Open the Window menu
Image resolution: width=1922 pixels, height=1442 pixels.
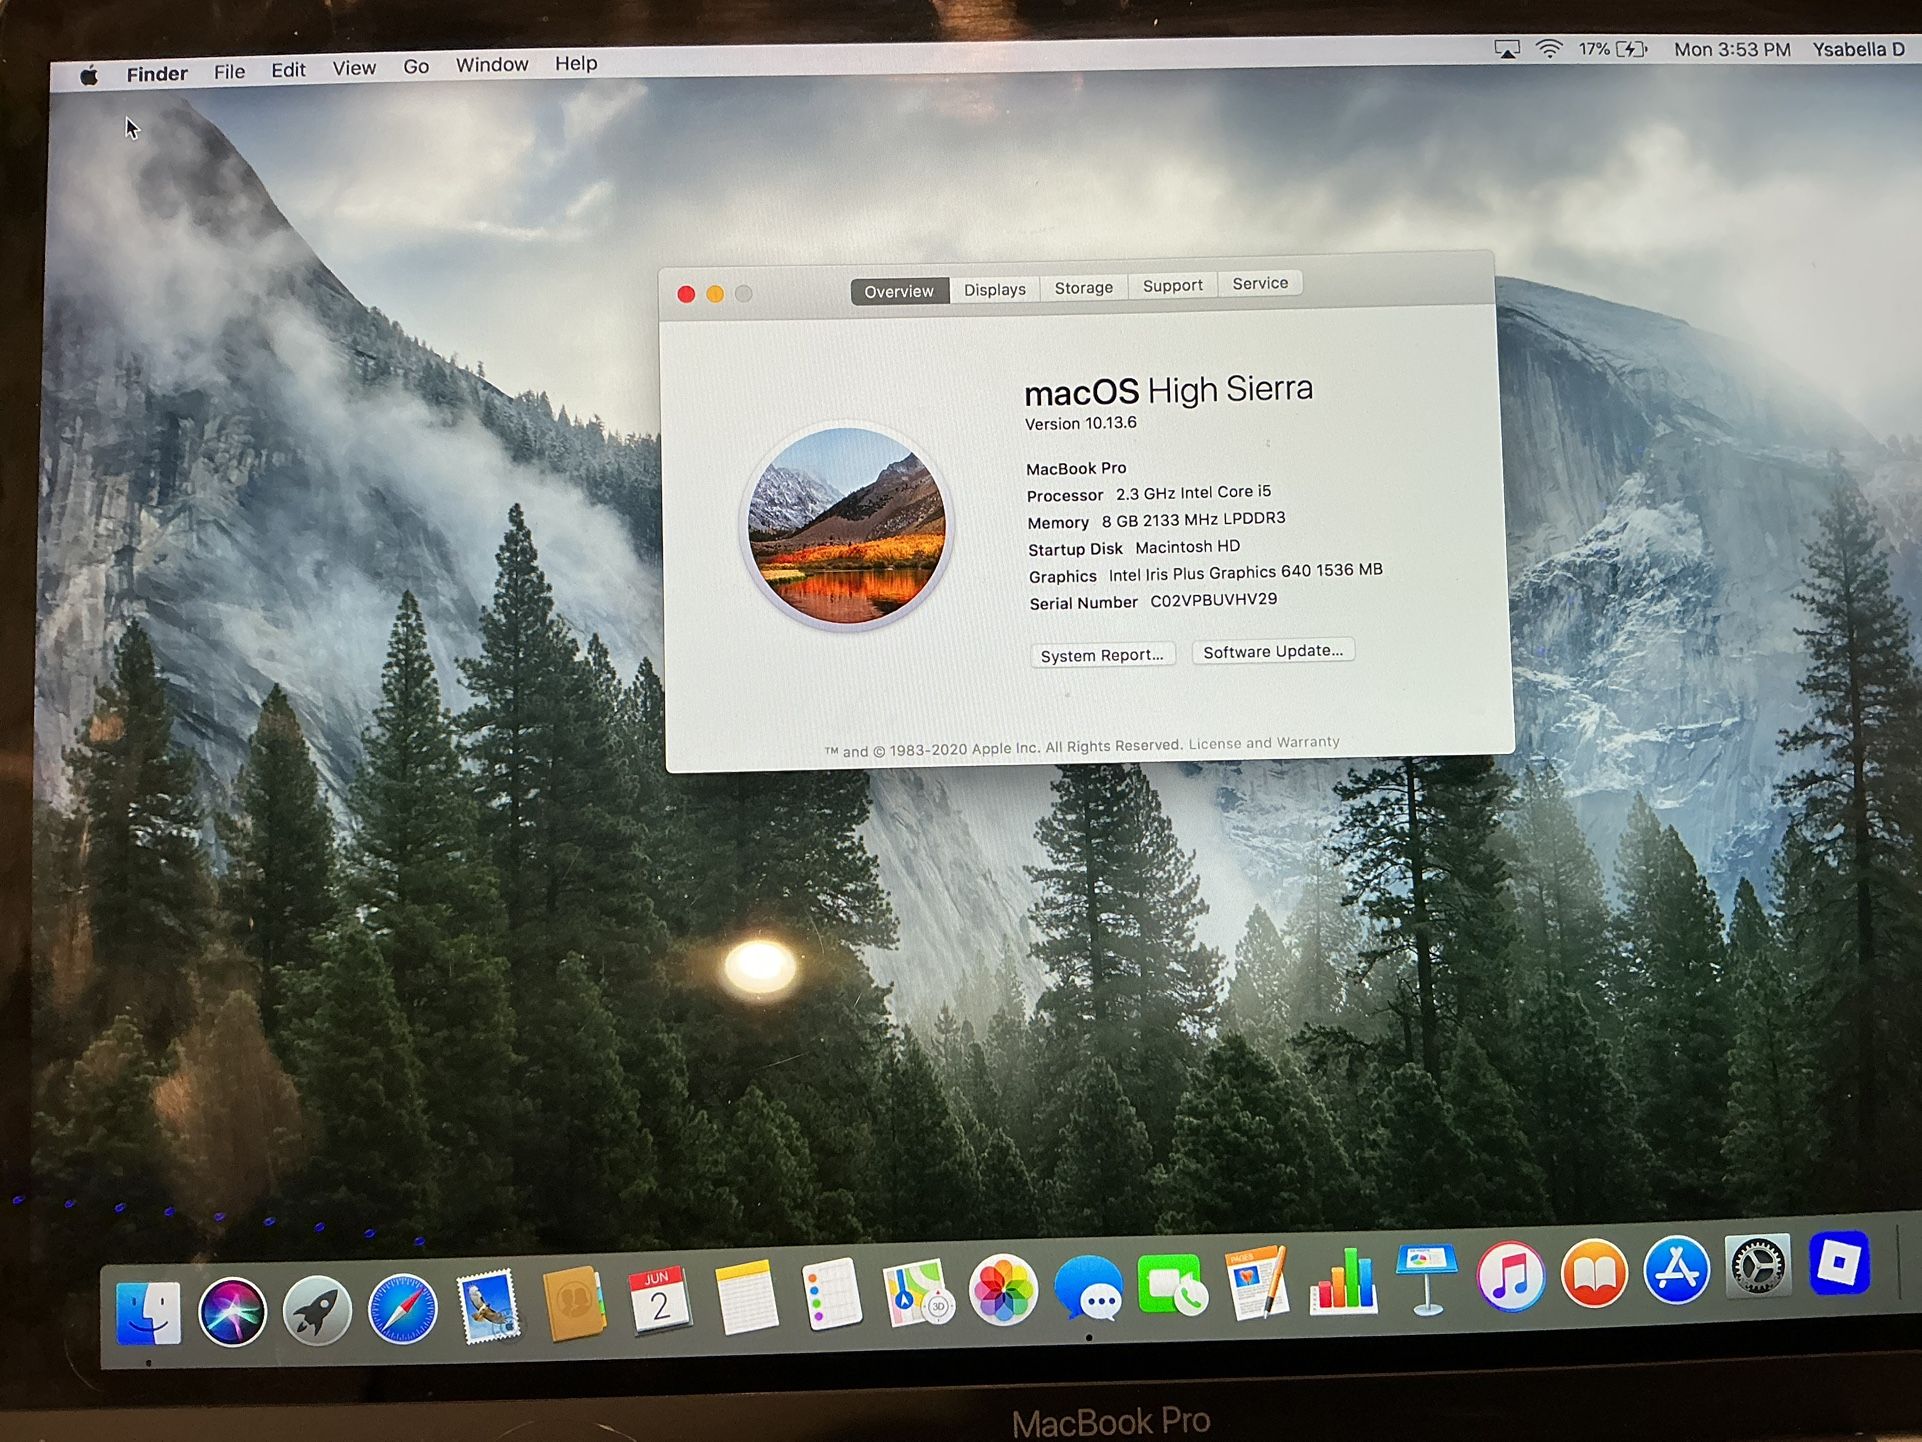(491, 64)
